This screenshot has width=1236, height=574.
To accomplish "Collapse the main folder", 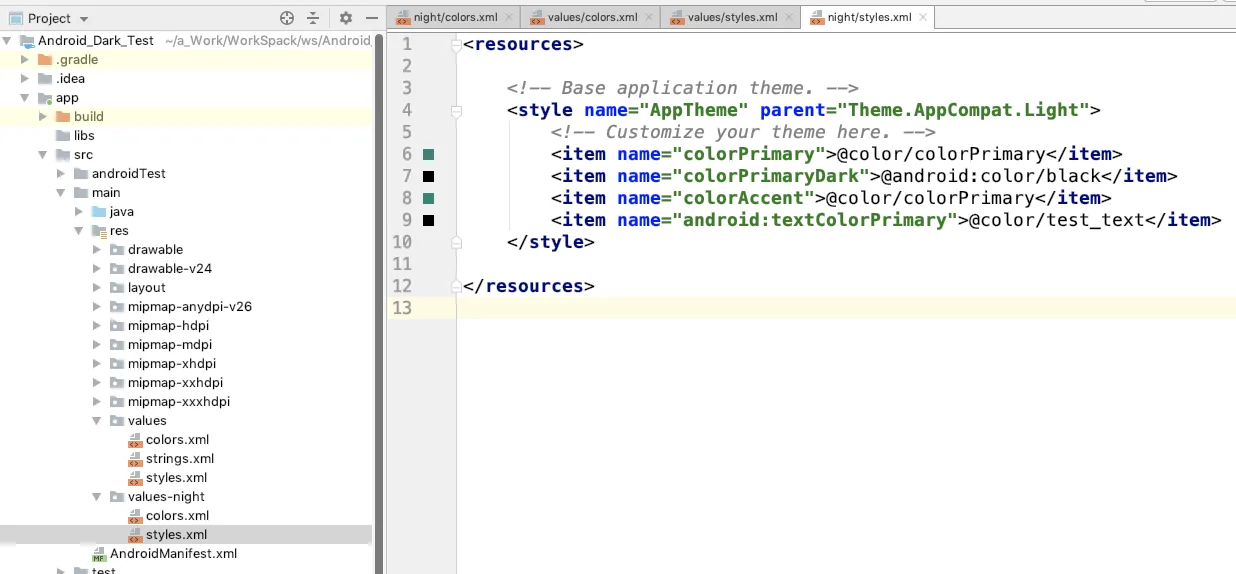I will pos(61,193).
